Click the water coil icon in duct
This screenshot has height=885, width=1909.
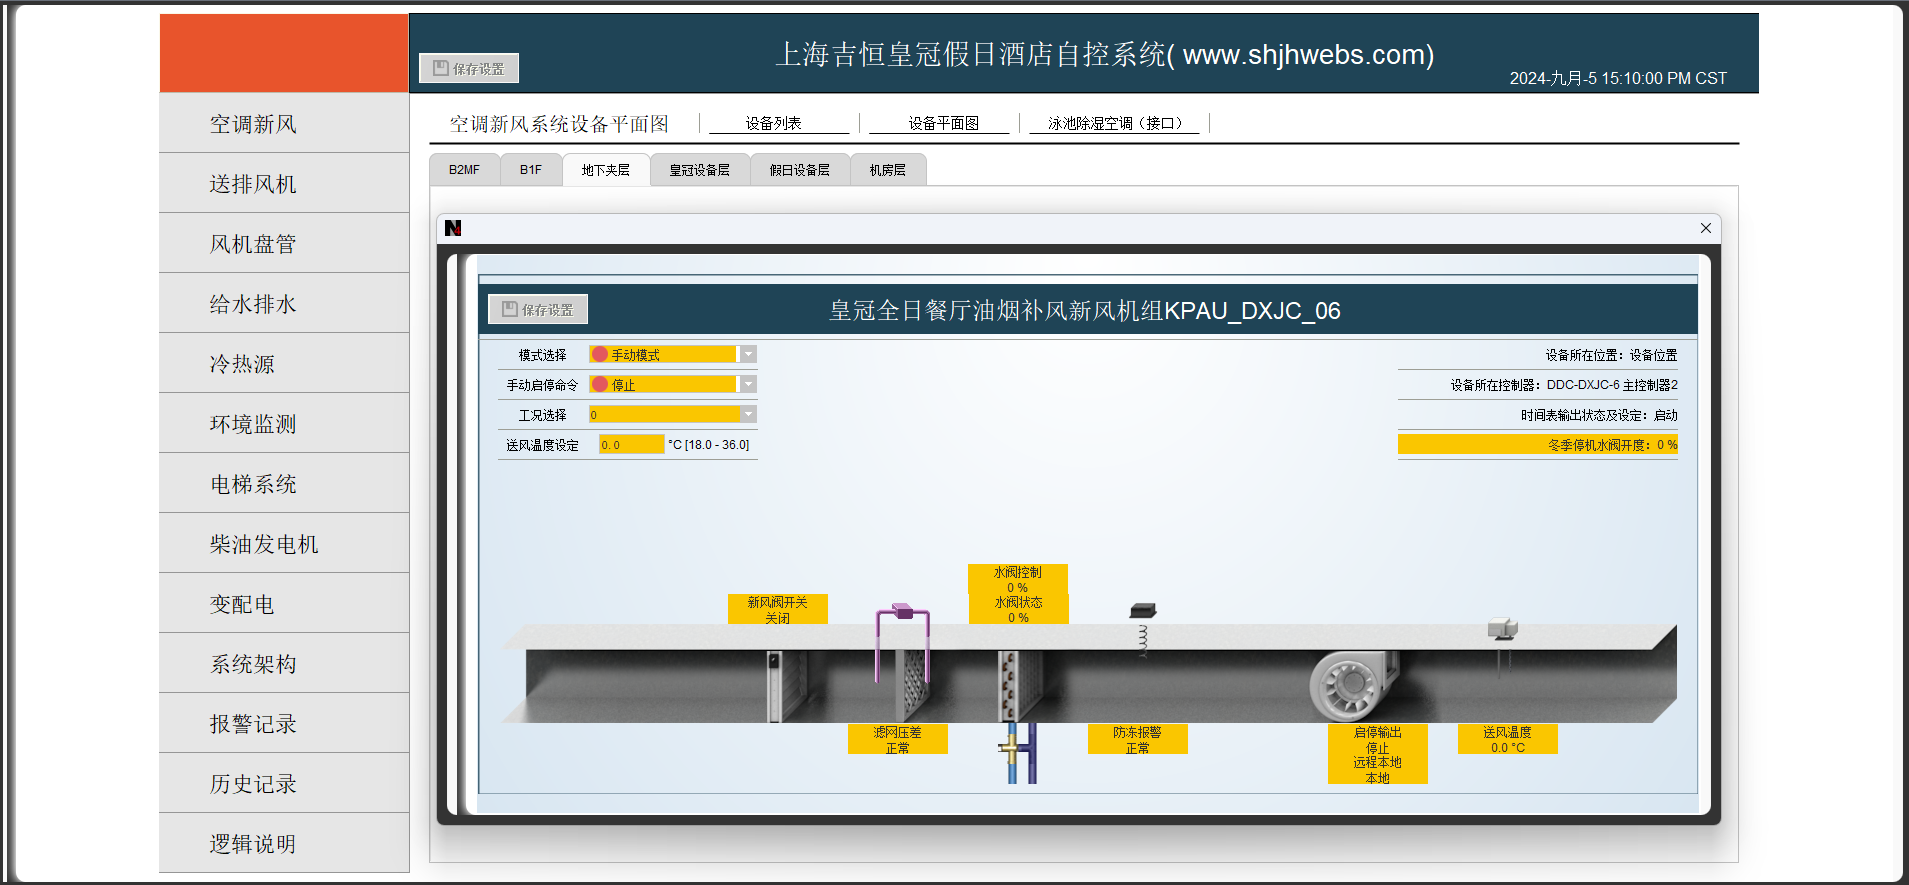[1019, 685]
